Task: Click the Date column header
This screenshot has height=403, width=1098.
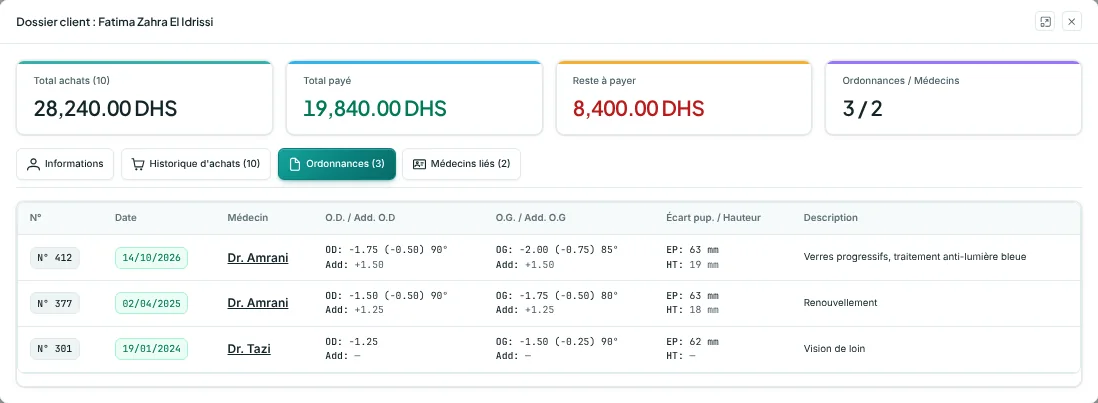Action: tap(126, 218)
